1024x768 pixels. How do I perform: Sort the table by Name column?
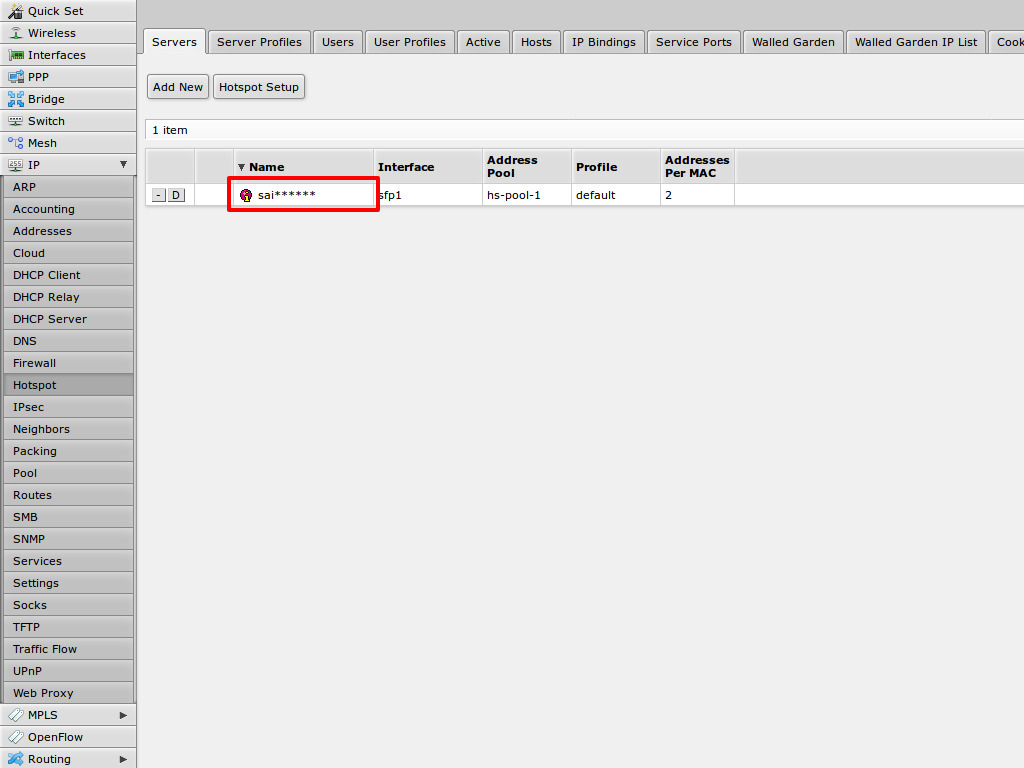point(266,167)
